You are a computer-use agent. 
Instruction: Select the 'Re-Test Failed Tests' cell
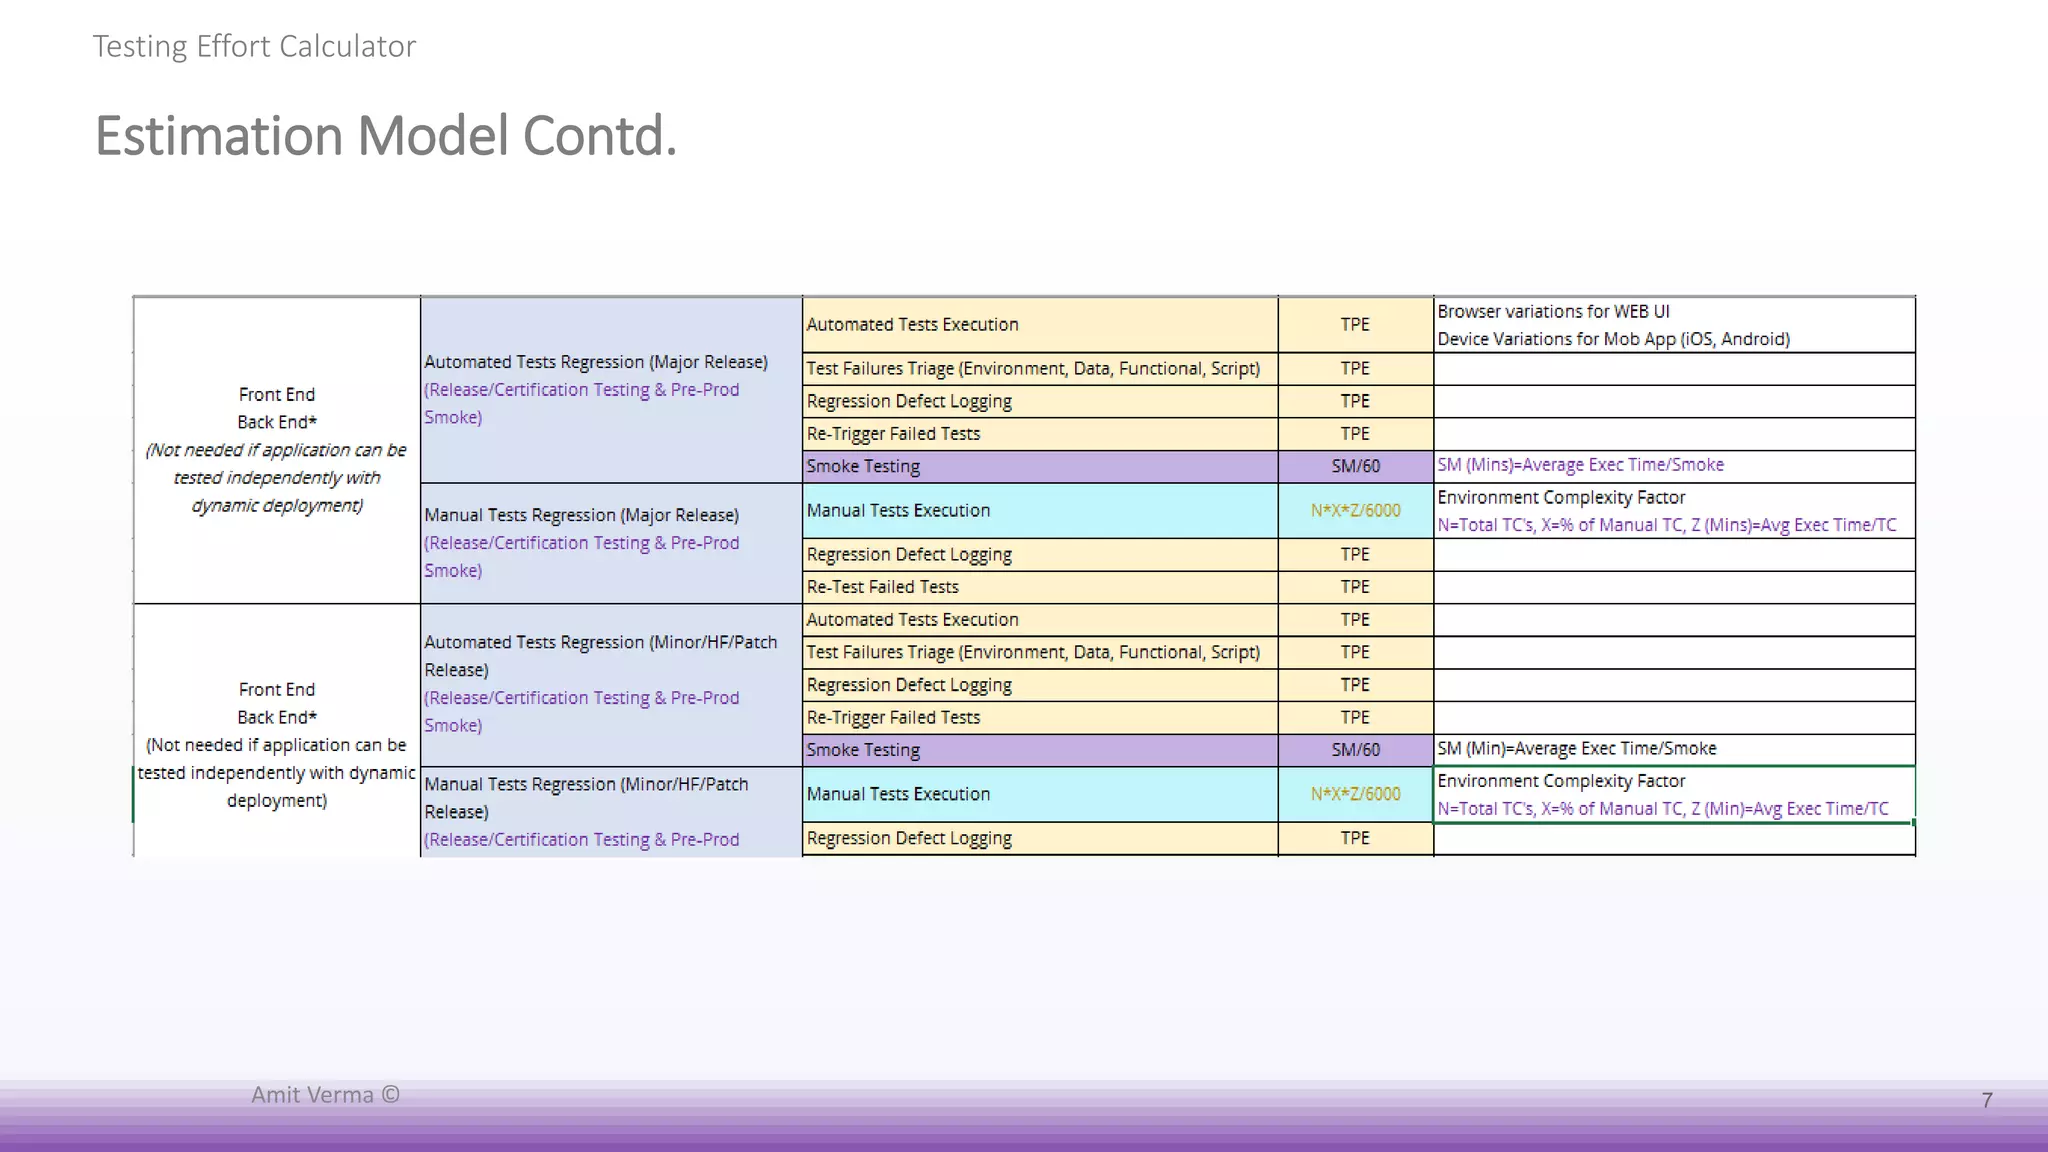[1039, 587]
